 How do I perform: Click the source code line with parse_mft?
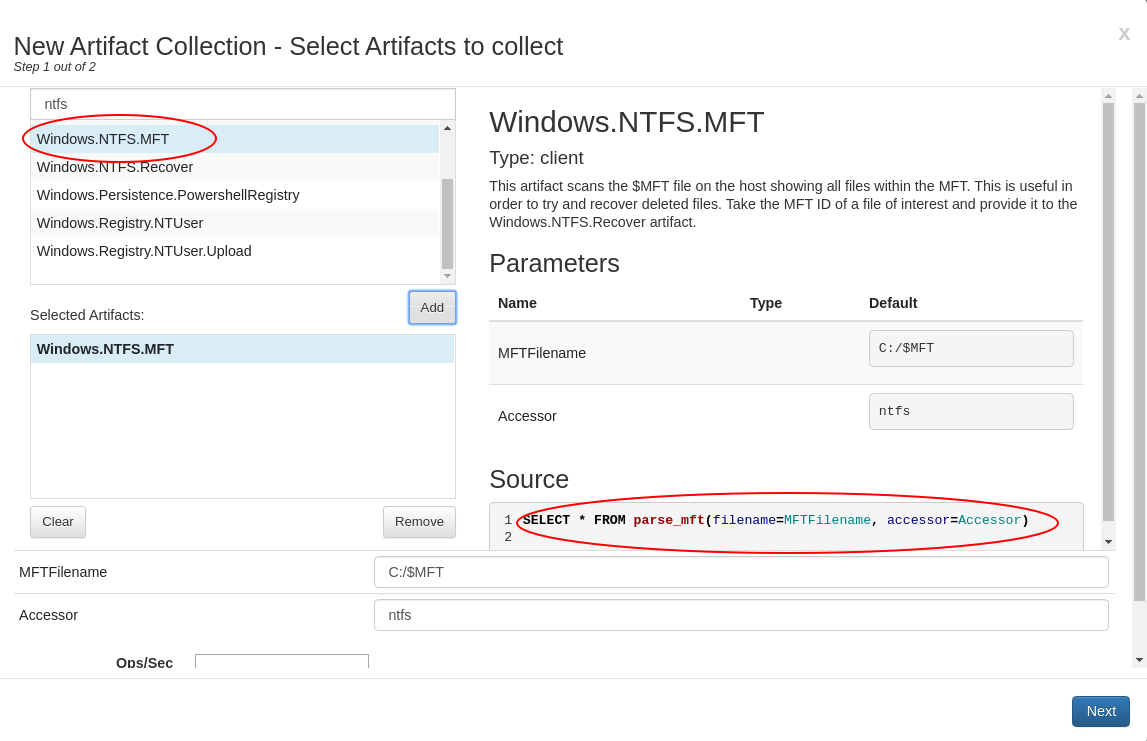(x=775, y=520)
